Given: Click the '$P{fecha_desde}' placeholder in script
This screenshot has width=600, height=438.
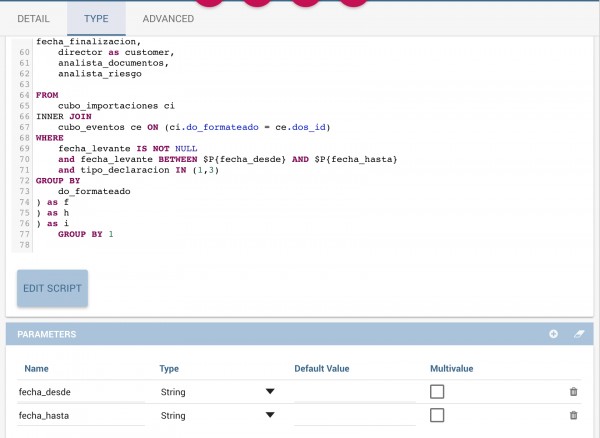Looking at the screenshot, I should click(x=245, y=159).
